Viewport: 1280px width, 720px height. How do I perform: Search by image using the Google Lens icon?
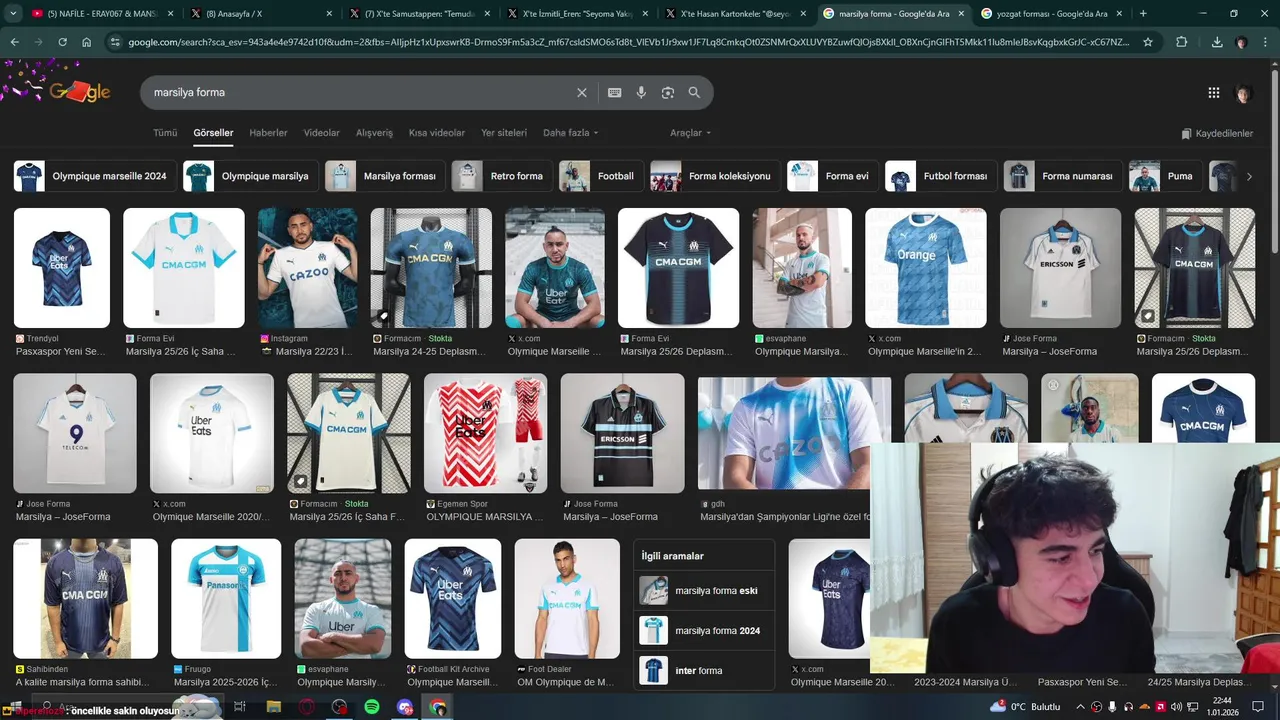tap(668, 92)
